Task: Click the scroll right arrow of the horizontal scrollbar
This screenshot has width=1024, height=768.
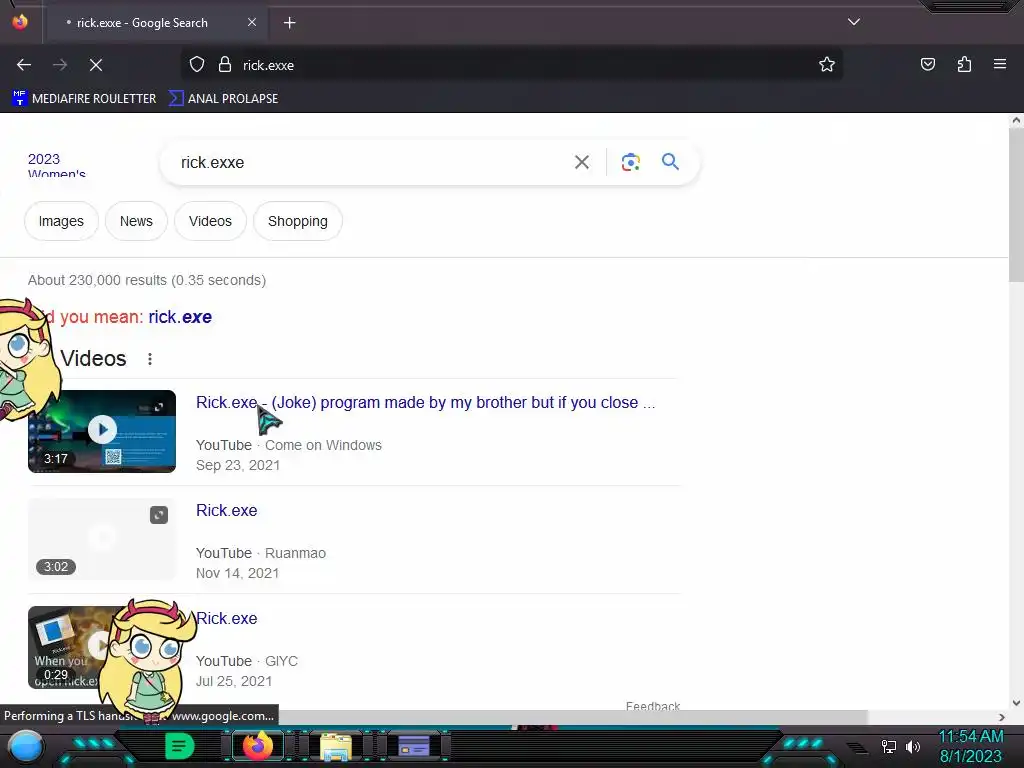Action: pyautogui.click(x=1002, y=717)
